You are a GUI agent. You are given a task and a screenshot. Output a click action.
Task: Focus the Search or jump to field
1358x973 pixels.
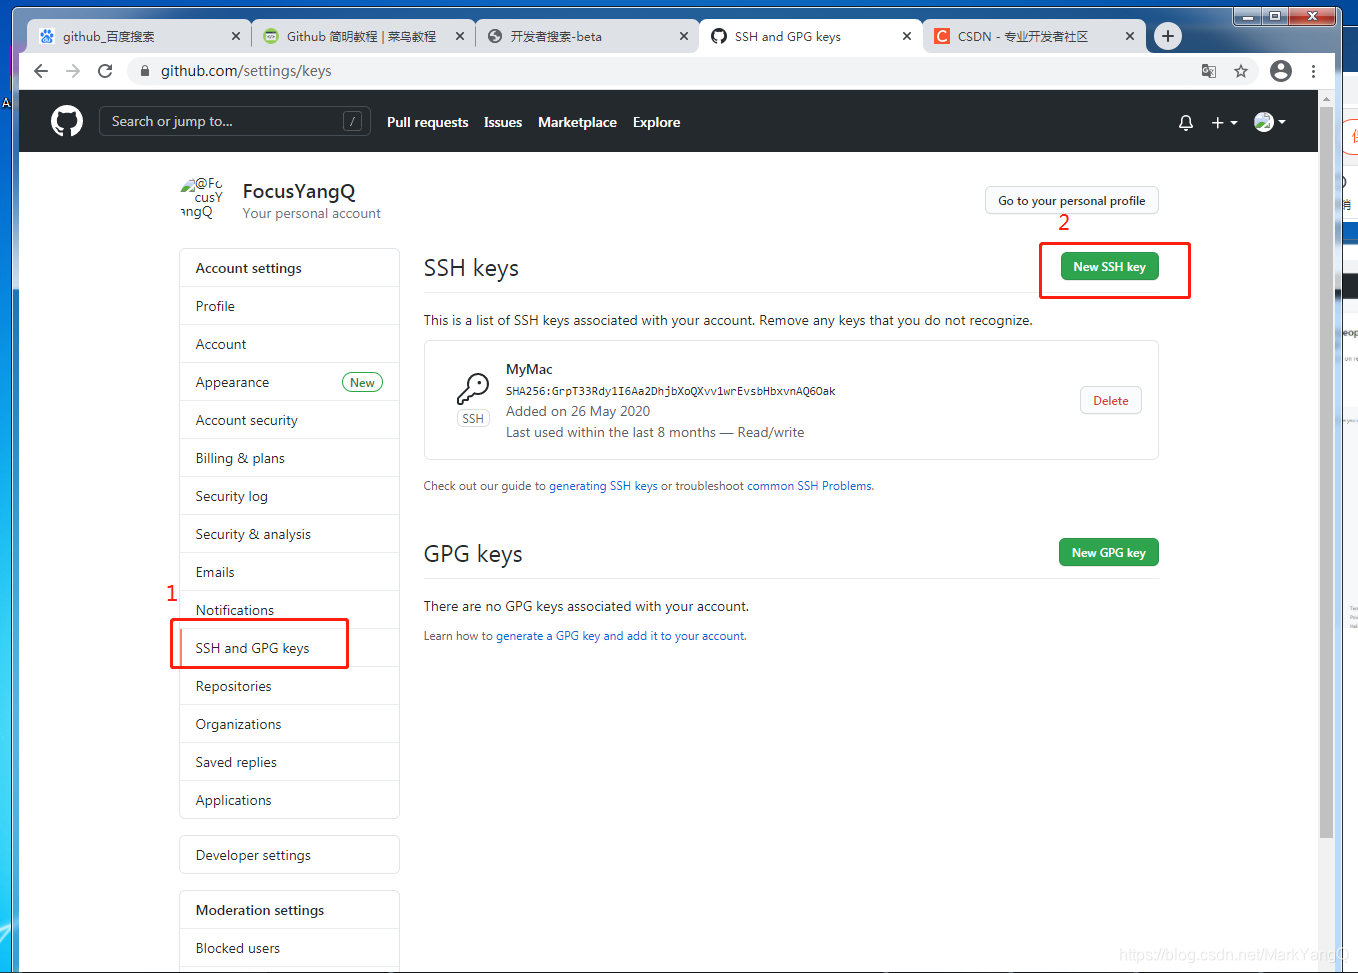[235, 121]
